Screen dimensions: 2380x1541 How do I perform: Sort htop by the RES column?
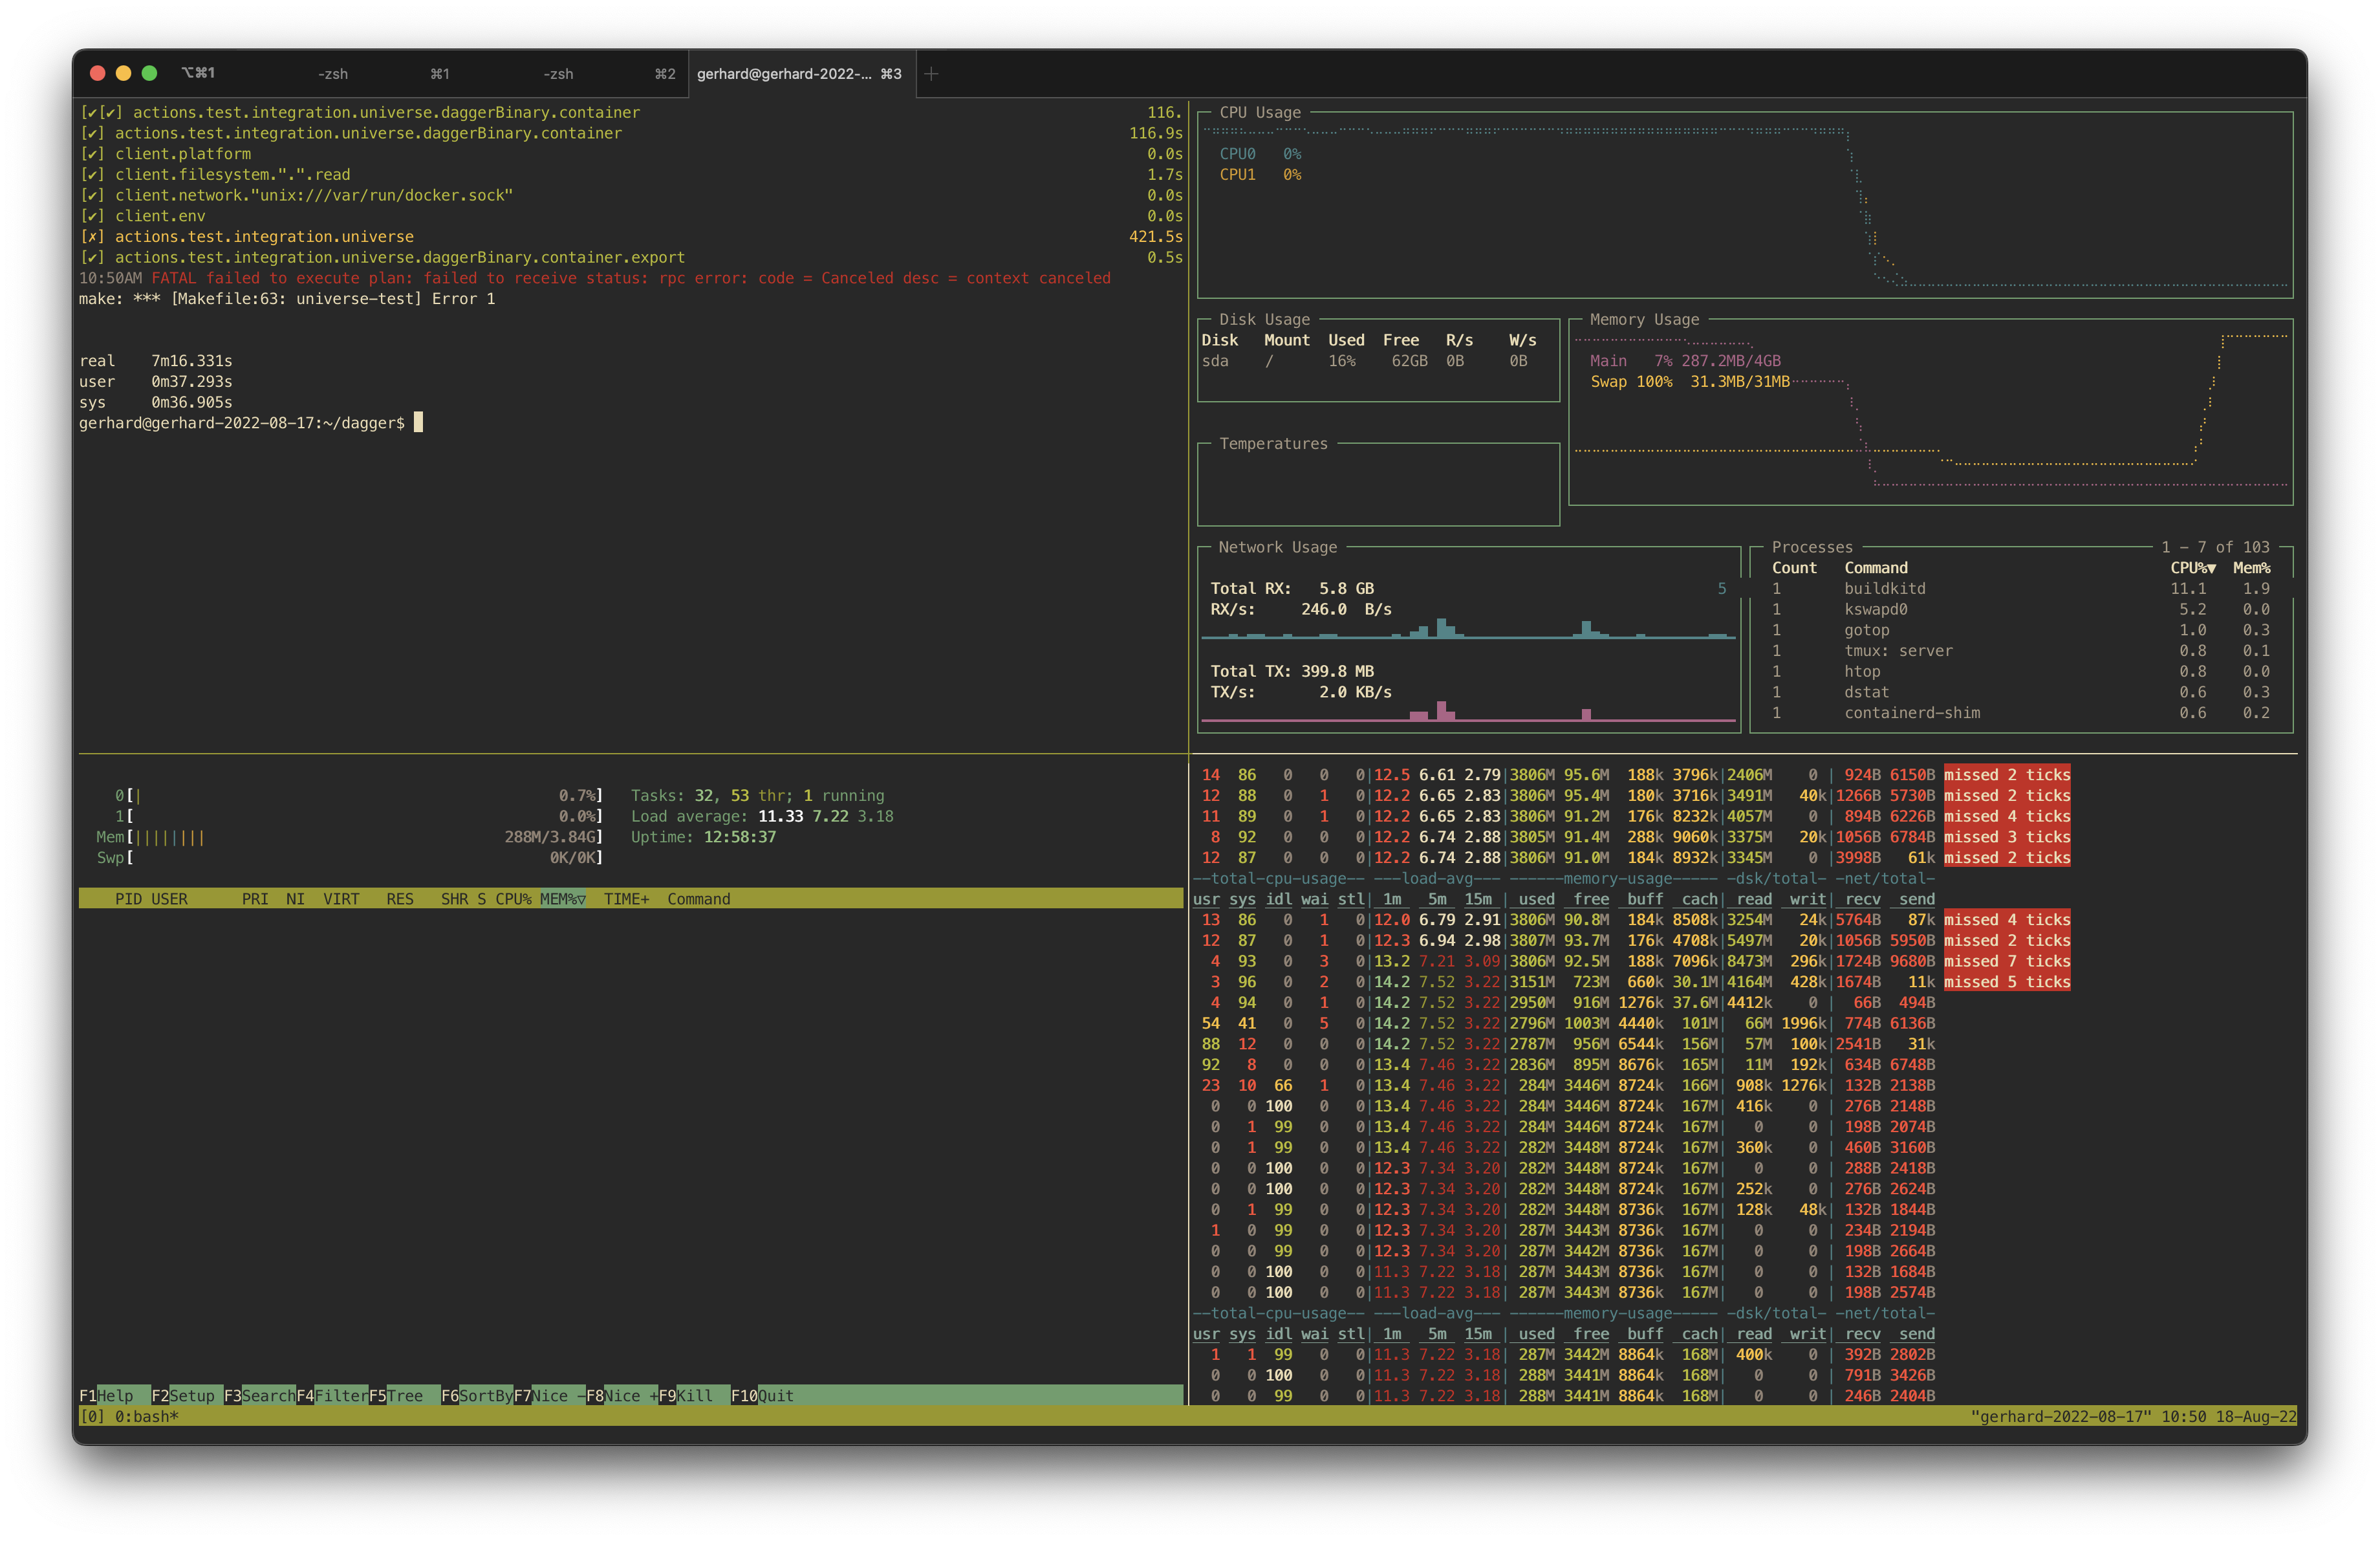[x=400, y=899]
